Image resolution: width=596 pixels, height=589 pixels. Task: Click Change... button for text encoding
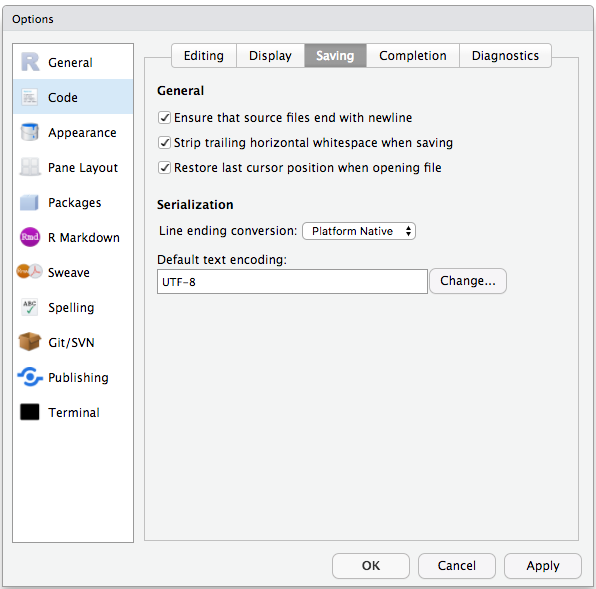tap(468, 281)
